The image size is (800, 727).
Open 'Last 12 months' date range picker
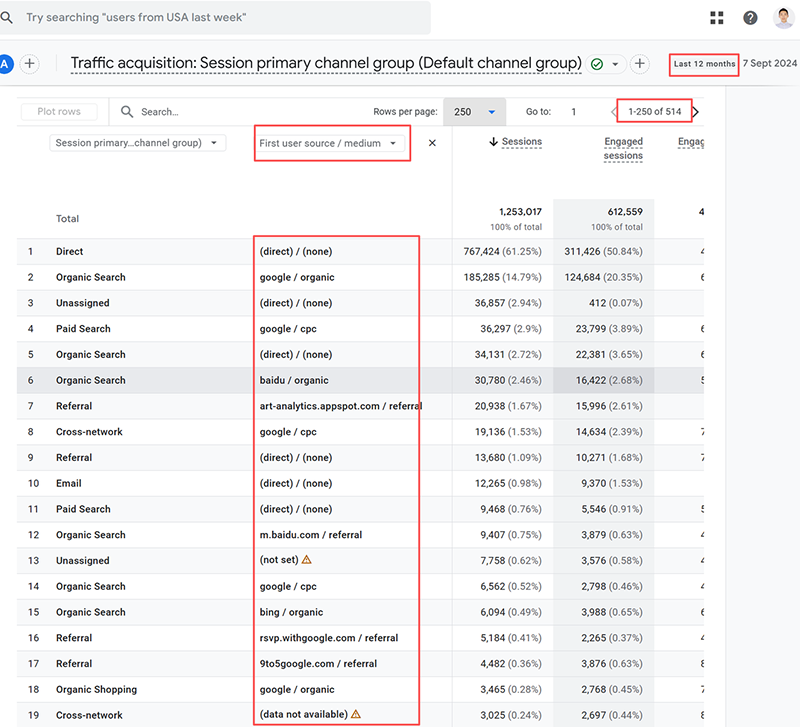coord(704,64)
